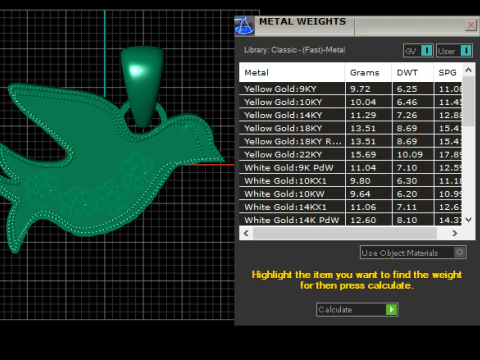Click the 10.04 grams value
The height and width of the screenshot is (360, 480).
363,102
